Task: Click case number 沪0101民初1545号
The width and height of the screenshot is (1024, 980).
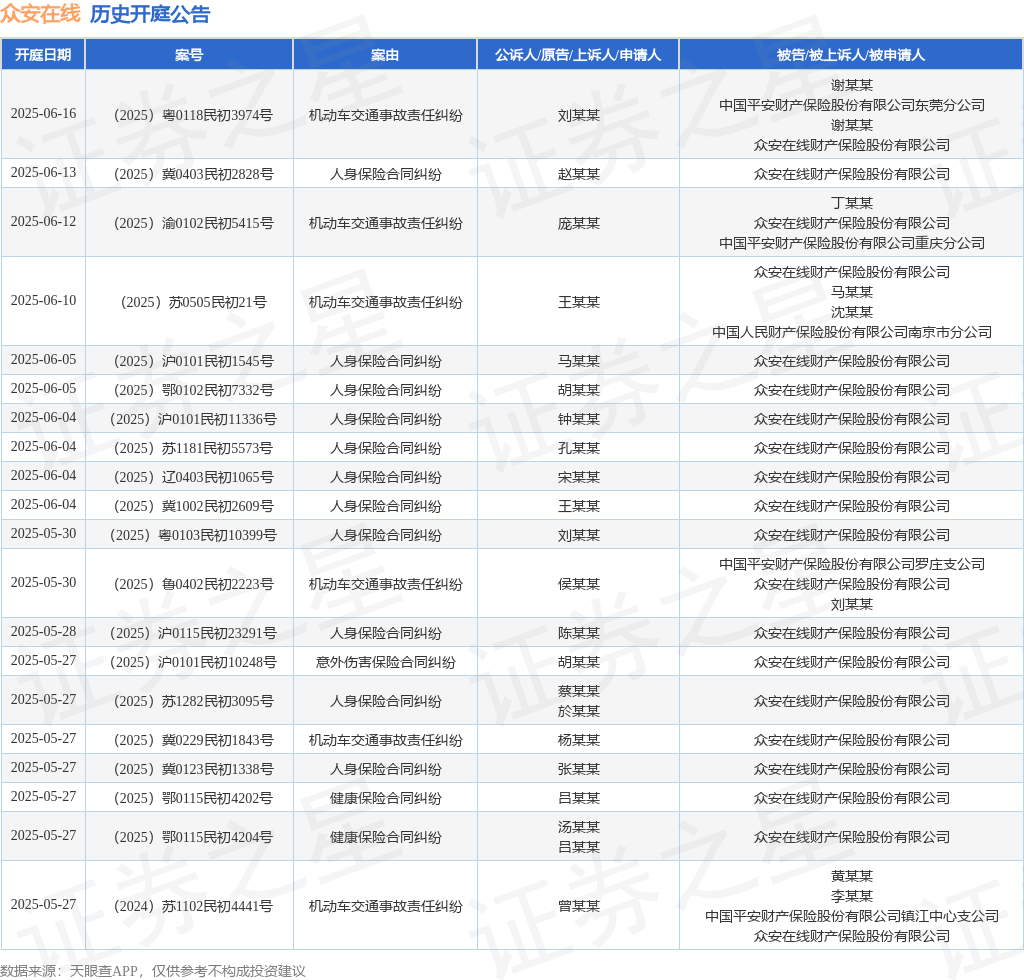Action: 193,361
